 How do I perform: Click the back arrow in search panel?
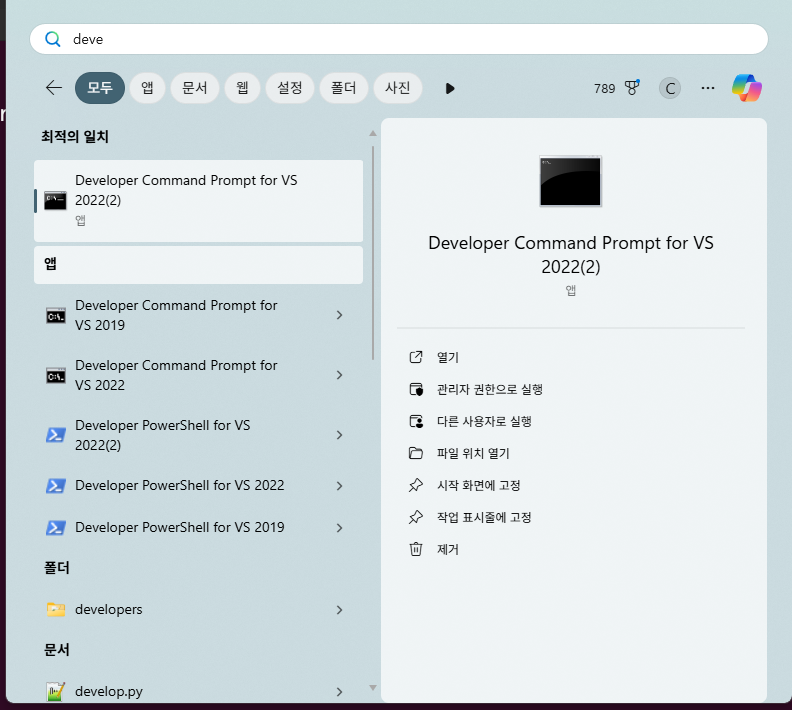(54, 88)
